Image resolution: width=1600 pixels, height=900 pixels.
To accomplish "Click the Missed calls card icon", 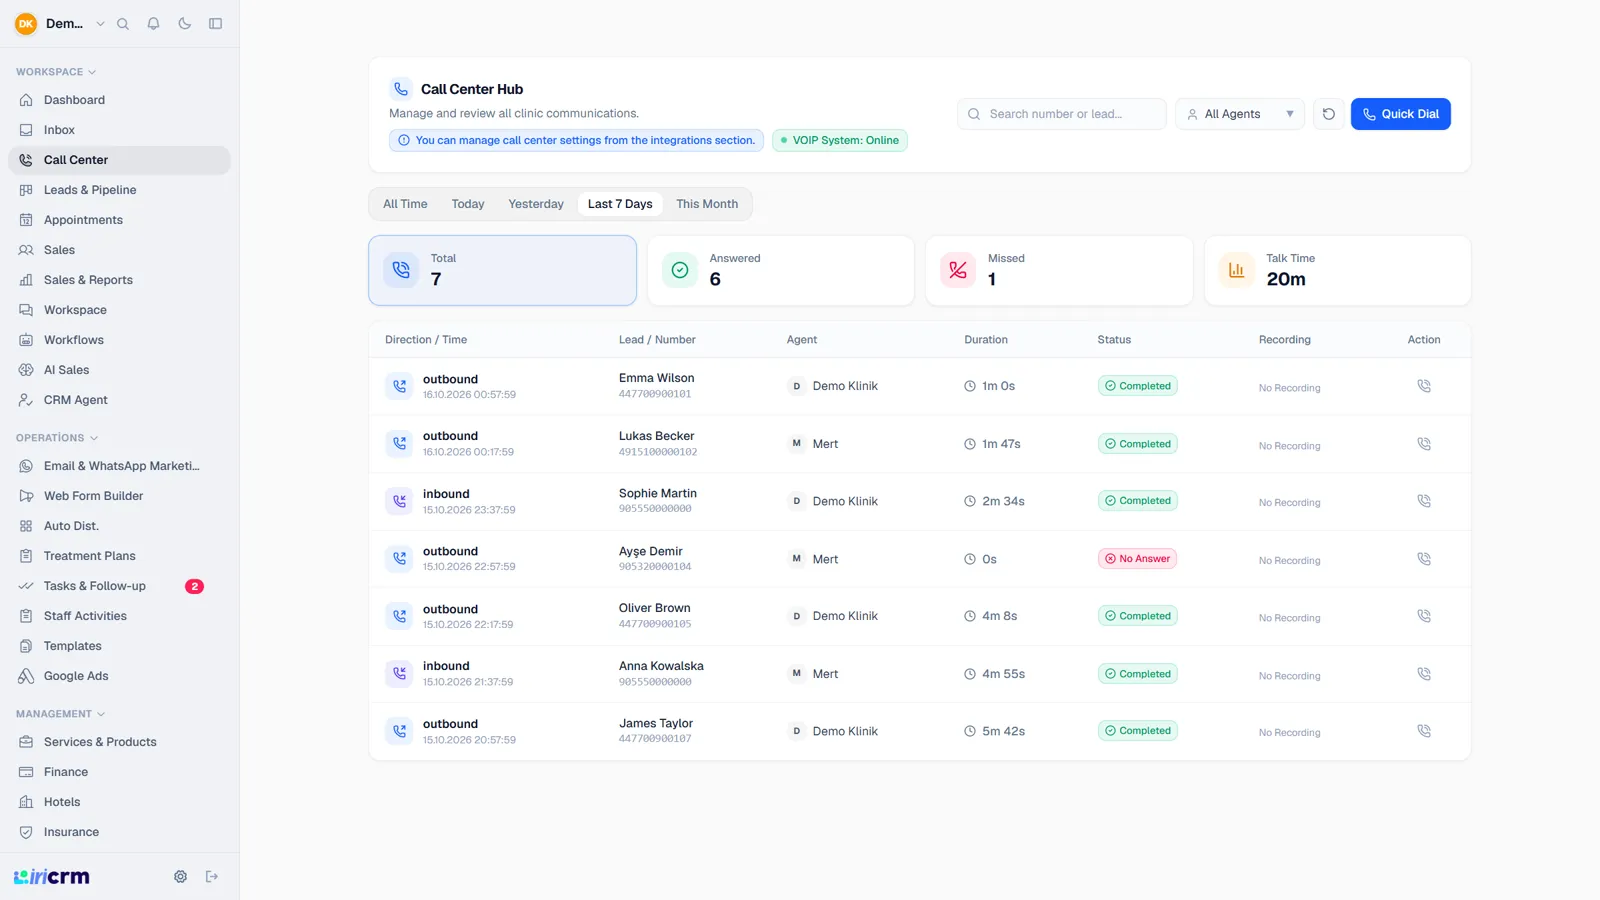I will (958, 270).
